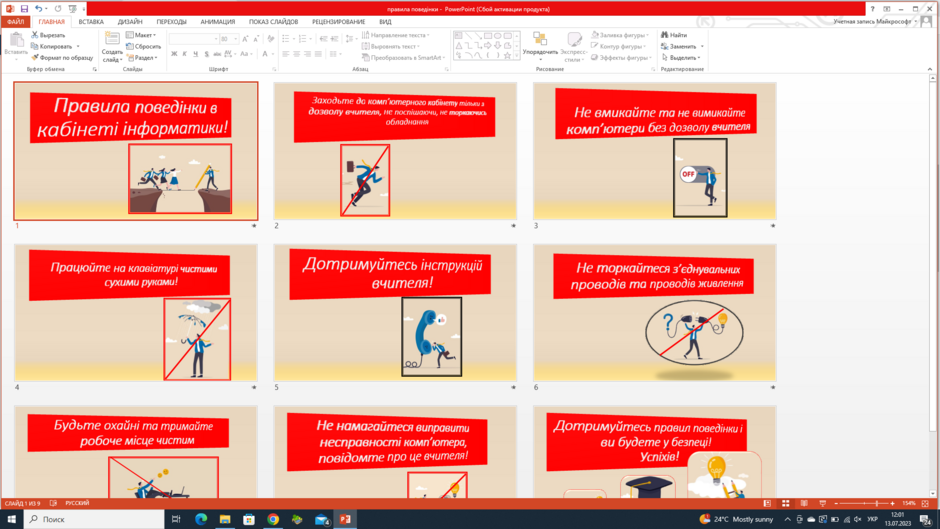Click the zoom in plus button
The height and width of the screenshot is (529, 940).
pyautogui.click(x=893, y=503)
